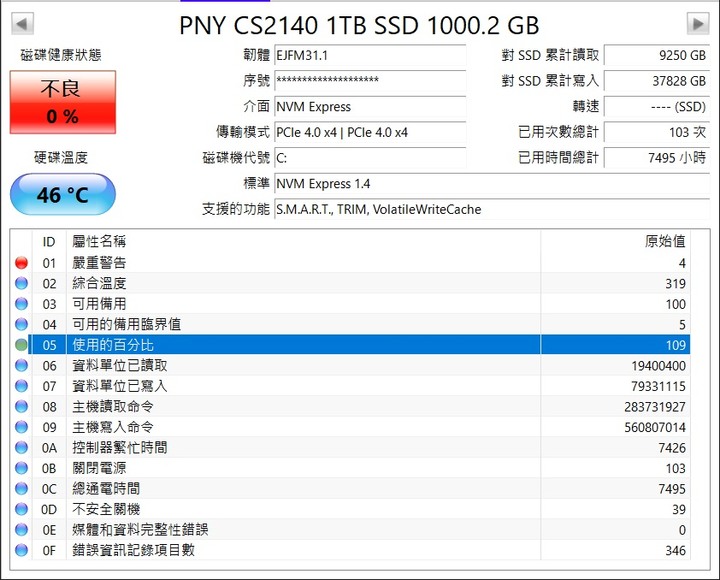Click the red status dot for 嚴重警告

coord(22,263)
